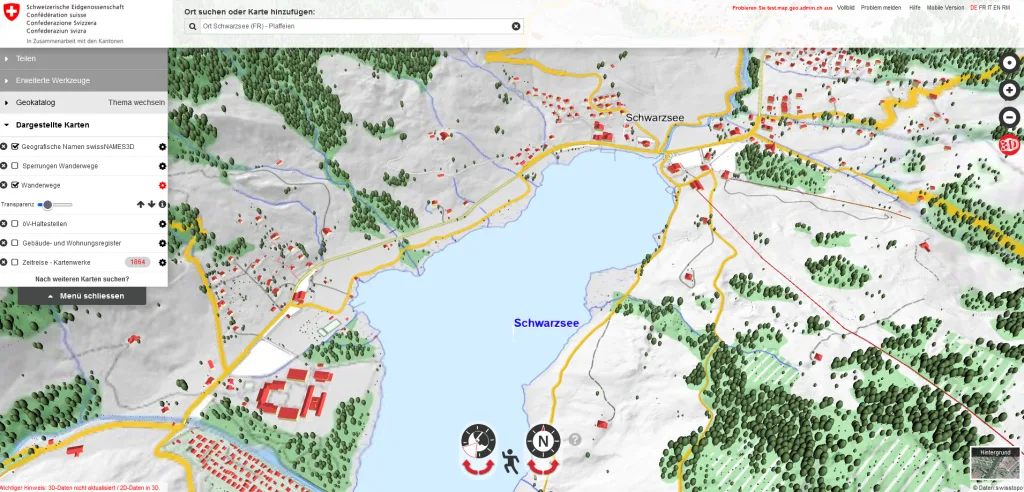Close the red settings gear for Wanderwege

[x=163, y=186]
